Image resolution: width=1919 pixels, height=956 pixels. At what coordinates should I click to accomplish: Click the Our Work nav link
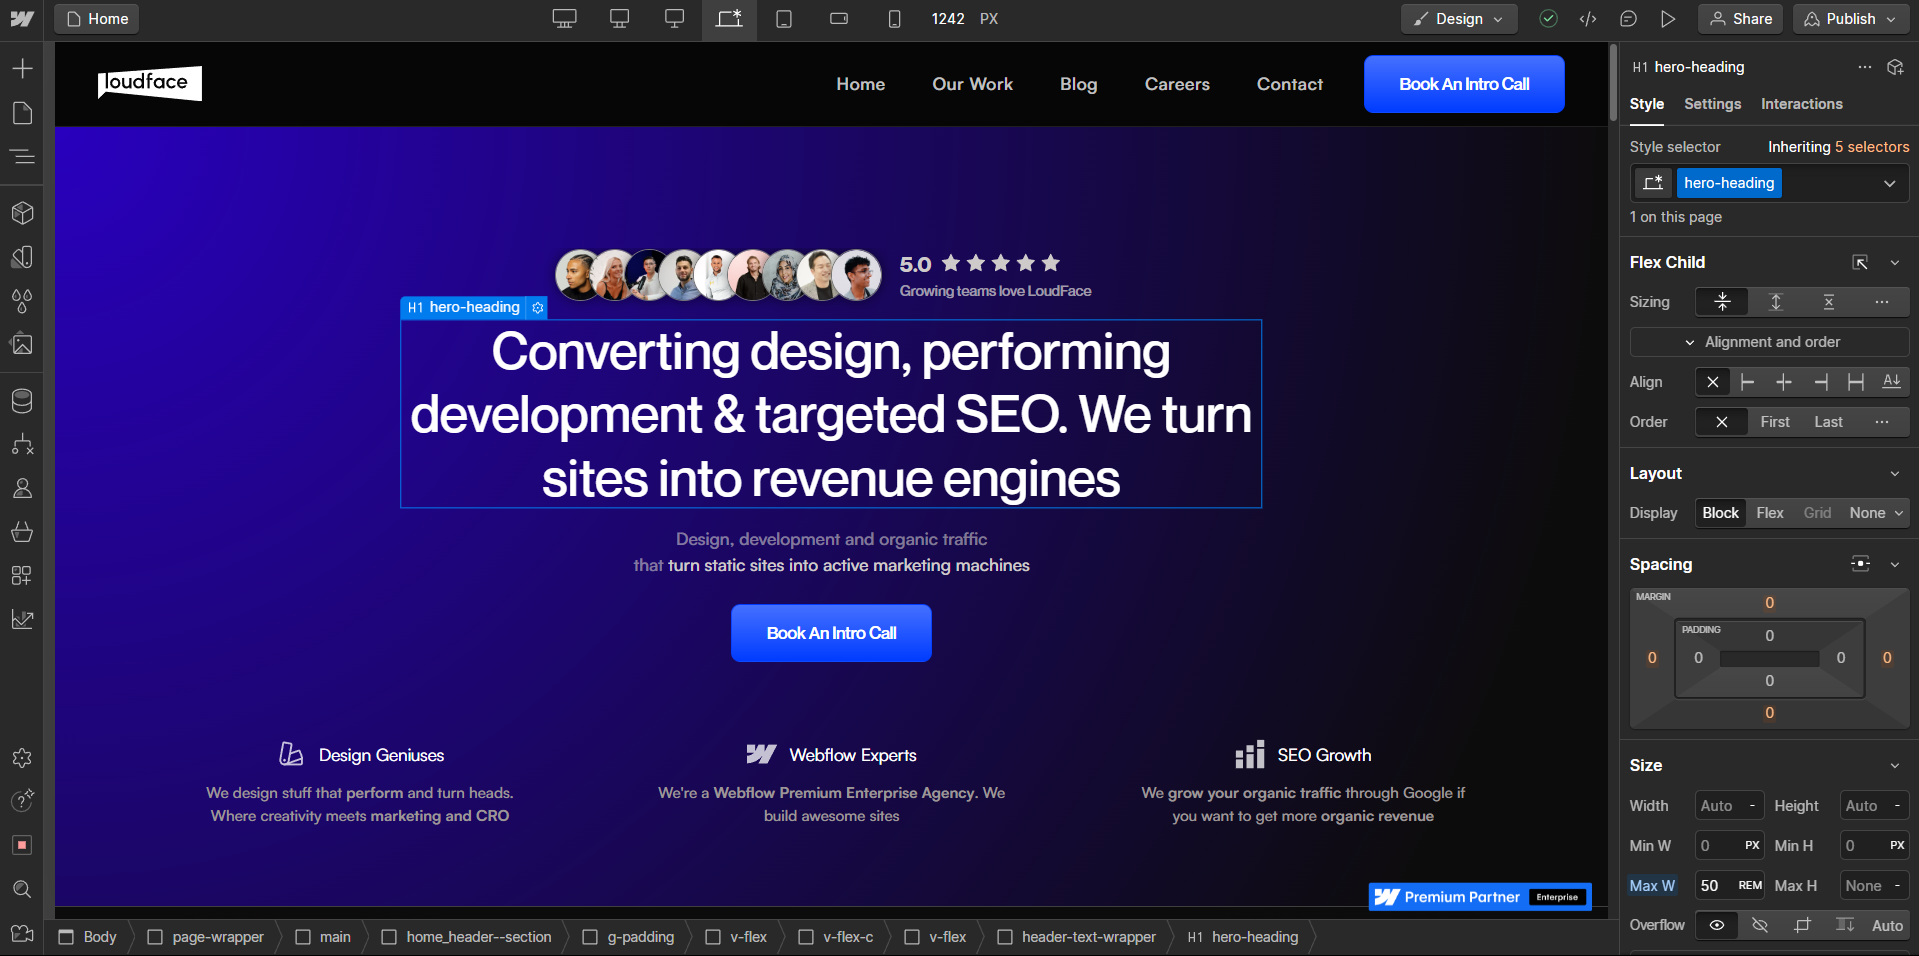[972, 84]
